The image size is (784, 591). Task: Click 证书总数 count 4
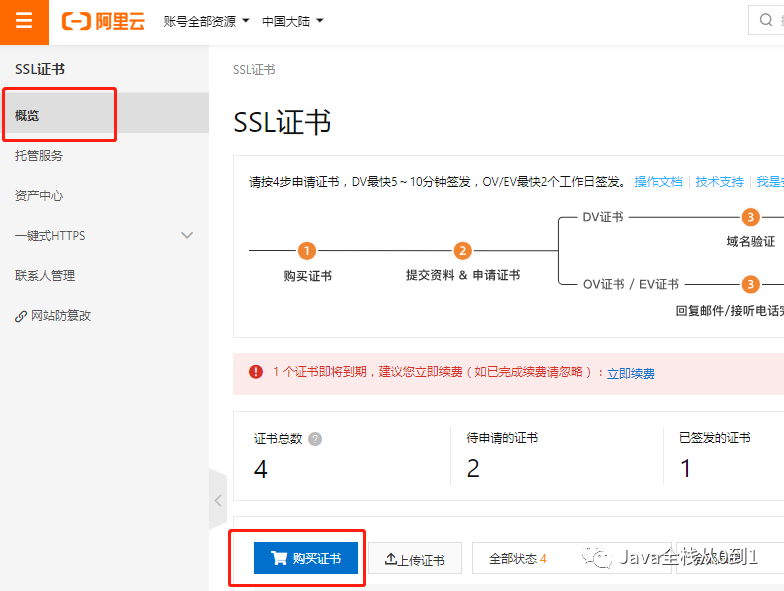coord(260,469)
